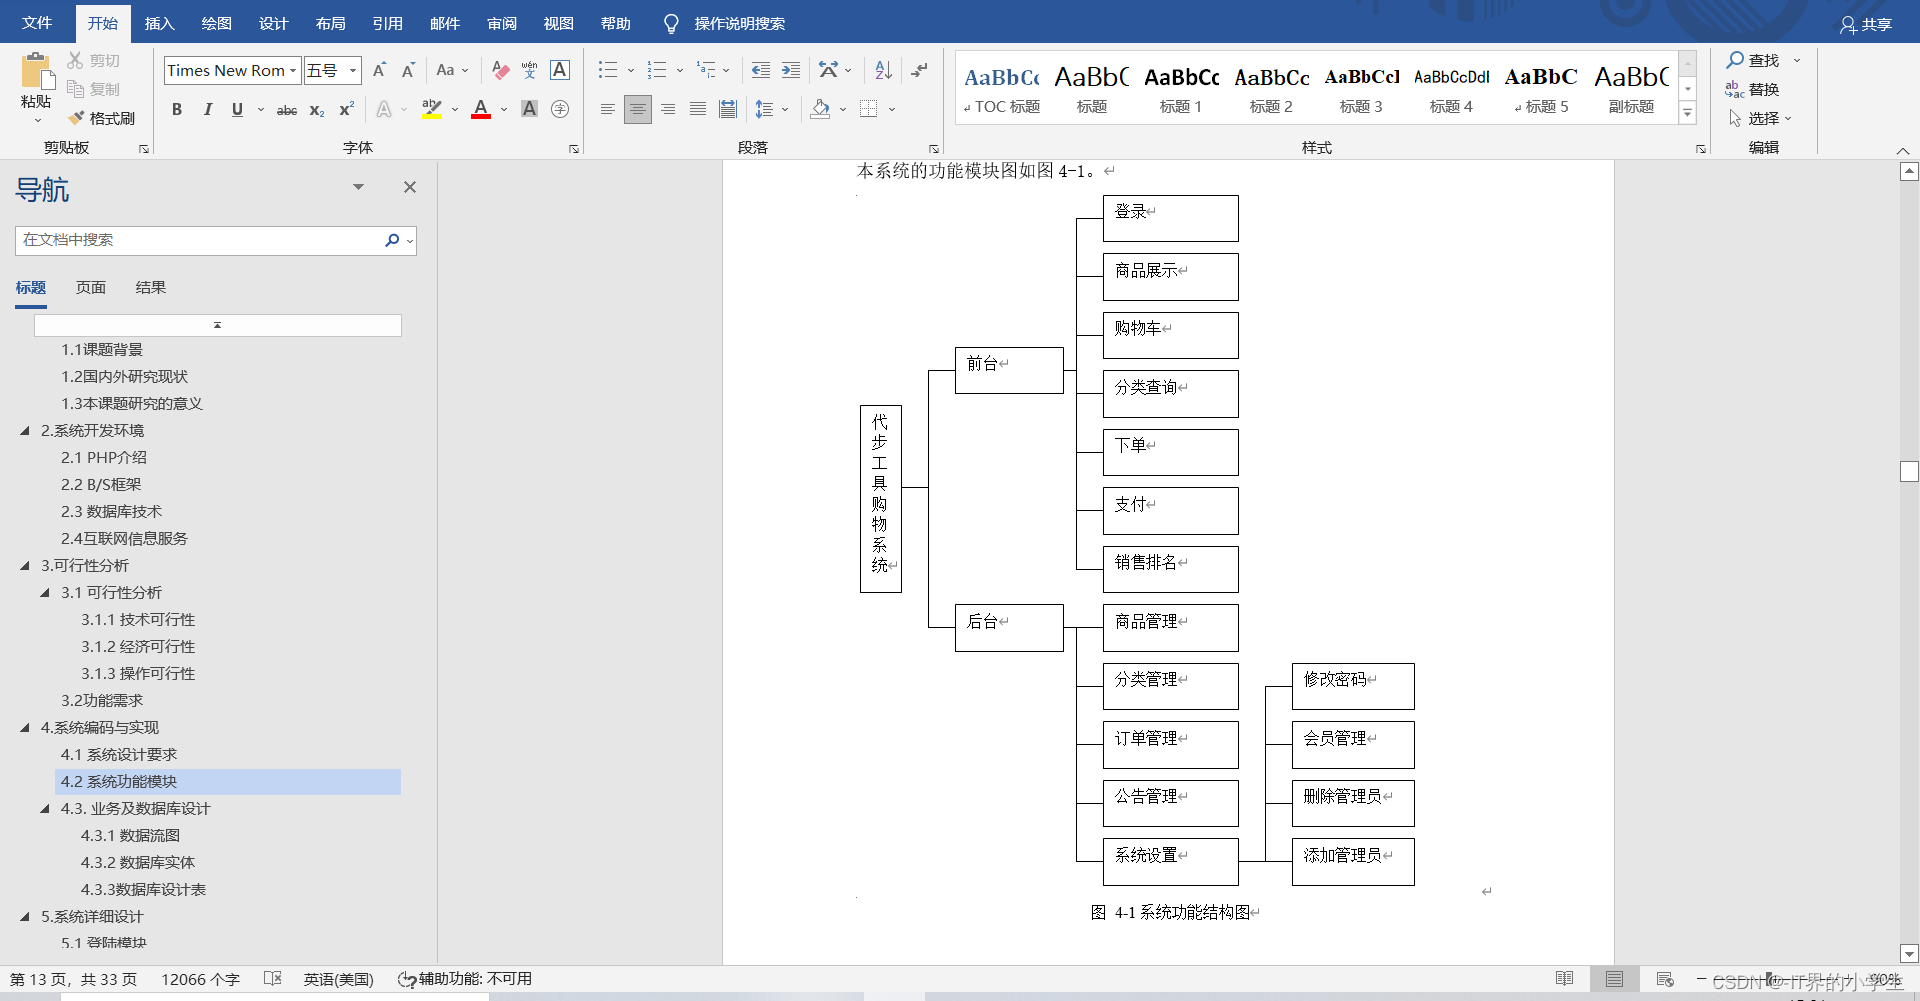Click the bullet list icon
The image size is (1920, 1001).
coord(607,70)
